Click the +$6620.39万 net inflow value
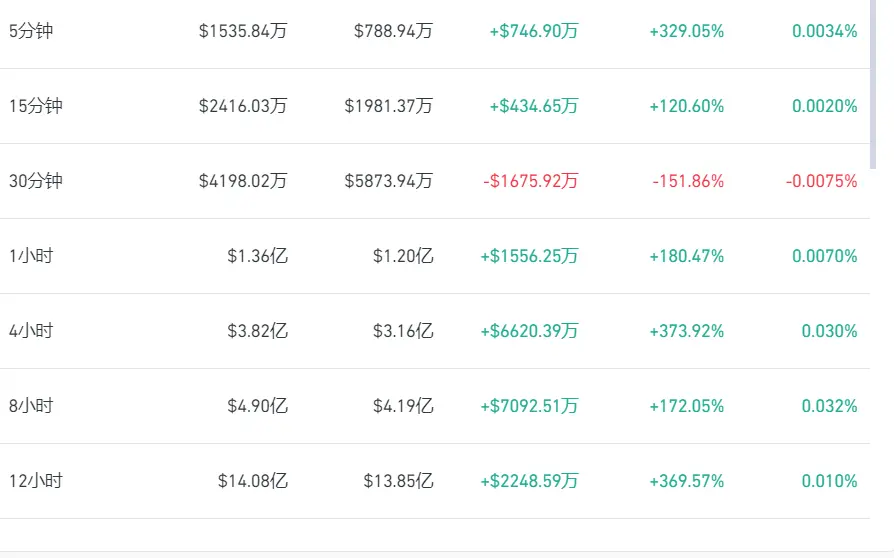This screenshot has height=558, width=894. (530, 331)
